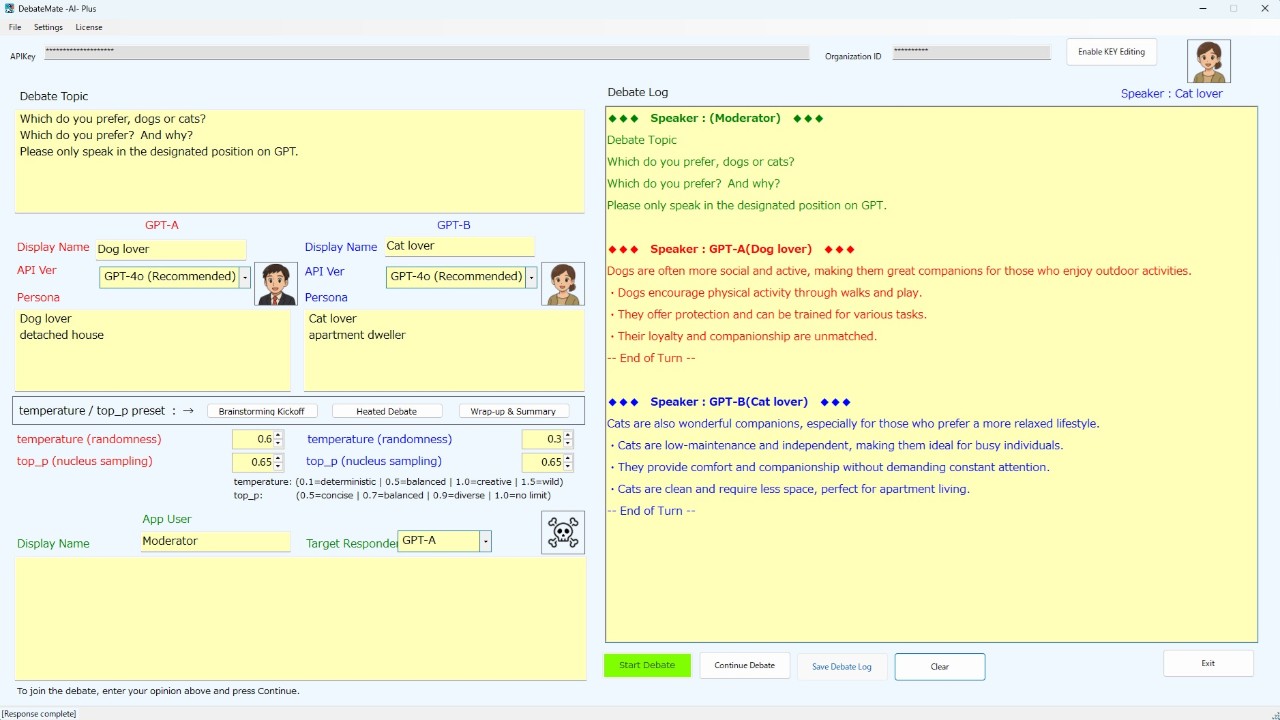Open the License menu
Screen dimensions: 1280x720
pyautogui.click(x=89, y=27)
